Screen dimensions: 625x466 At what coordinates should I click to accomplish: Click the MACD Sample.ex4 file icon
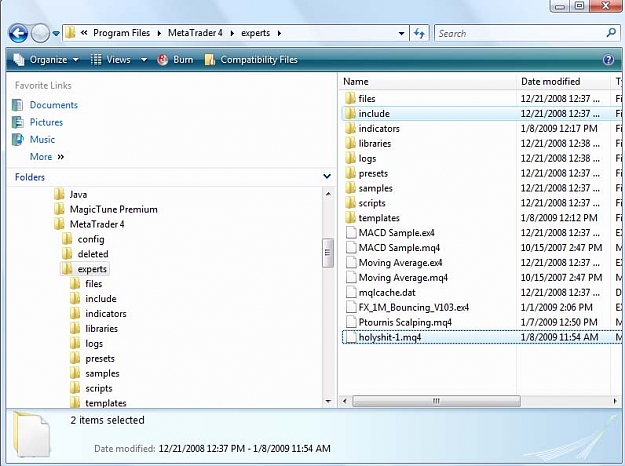point(351,232)
